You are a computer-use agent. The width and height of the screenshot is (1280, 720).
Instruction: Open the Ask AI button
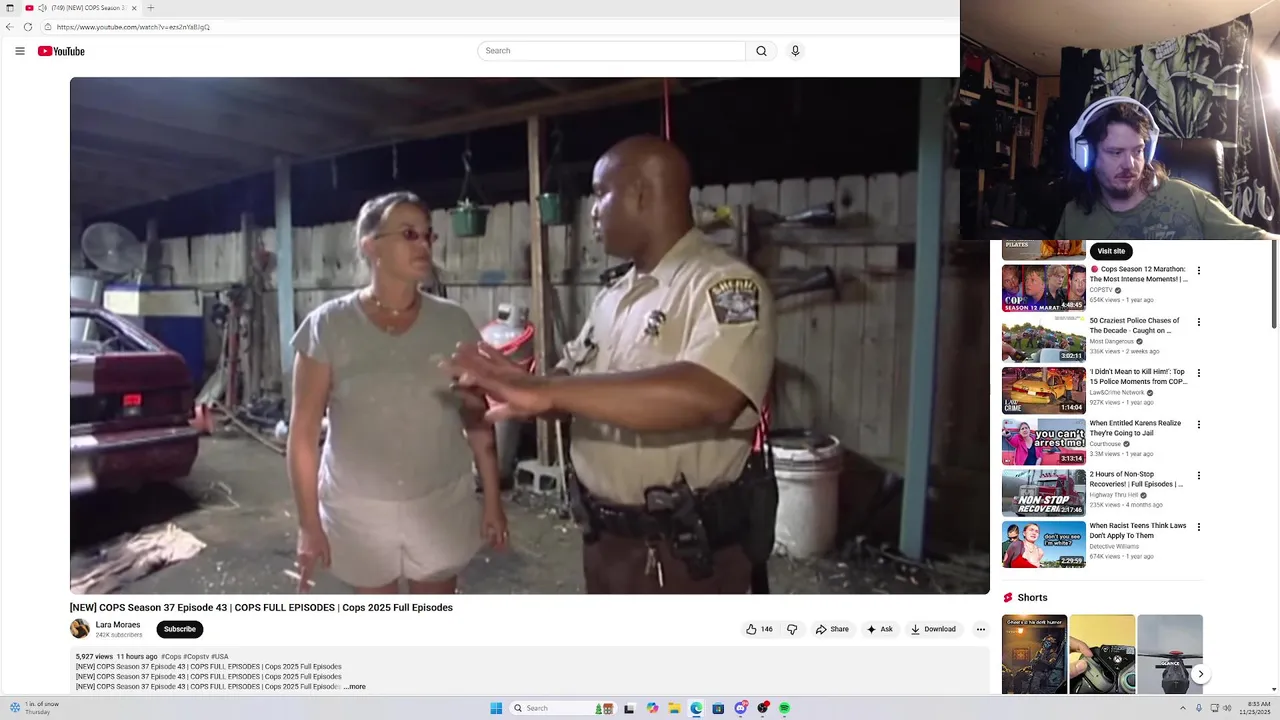tap(880, 629)
